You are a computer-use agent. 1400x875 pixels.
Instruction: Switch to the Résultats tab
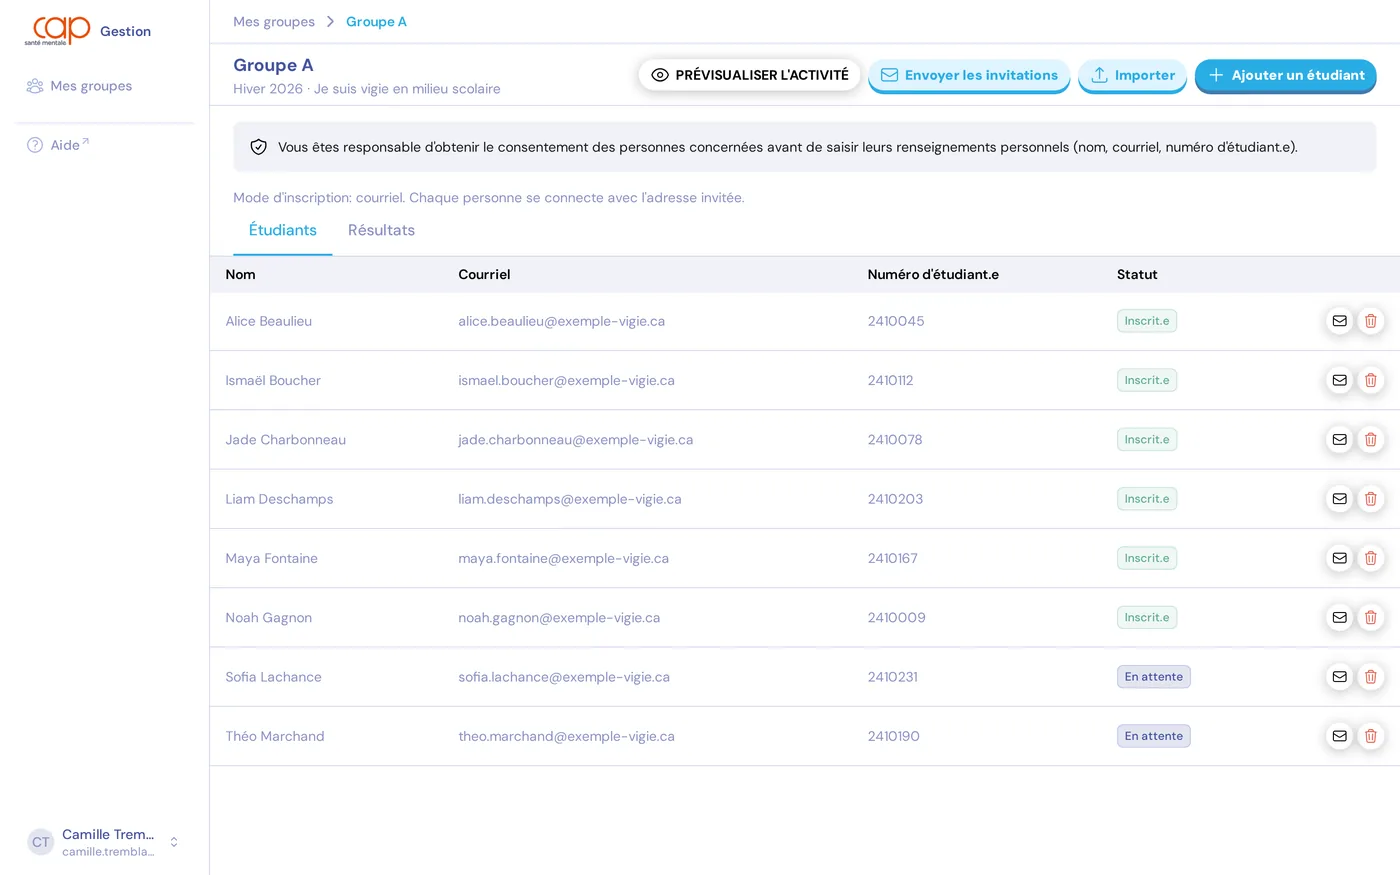point(381,230)
